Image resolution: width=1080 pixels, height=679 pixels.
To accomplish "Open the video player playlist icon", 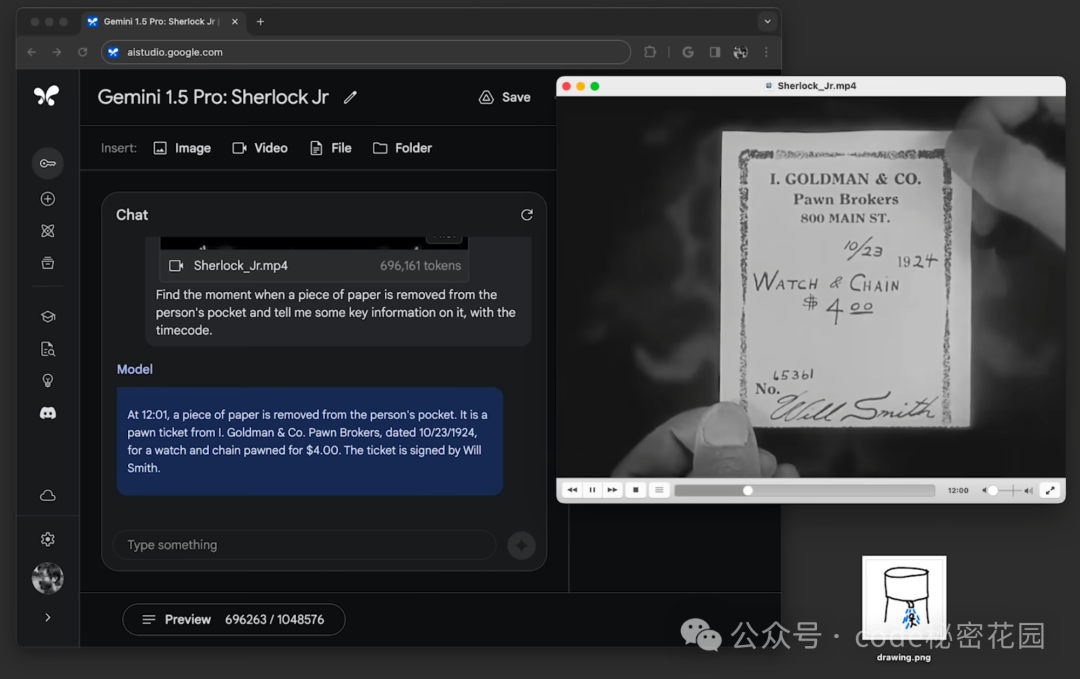I will tap(659, 490).
